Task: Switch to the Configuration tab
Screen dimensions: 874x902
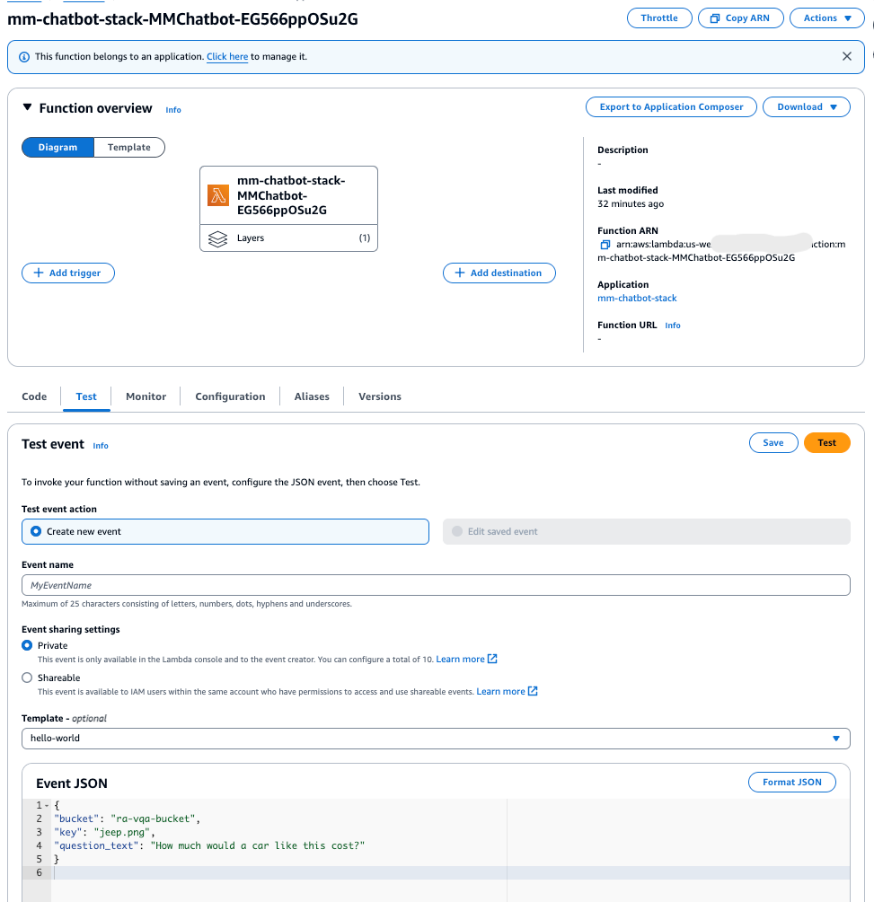Action: [230, 397]
